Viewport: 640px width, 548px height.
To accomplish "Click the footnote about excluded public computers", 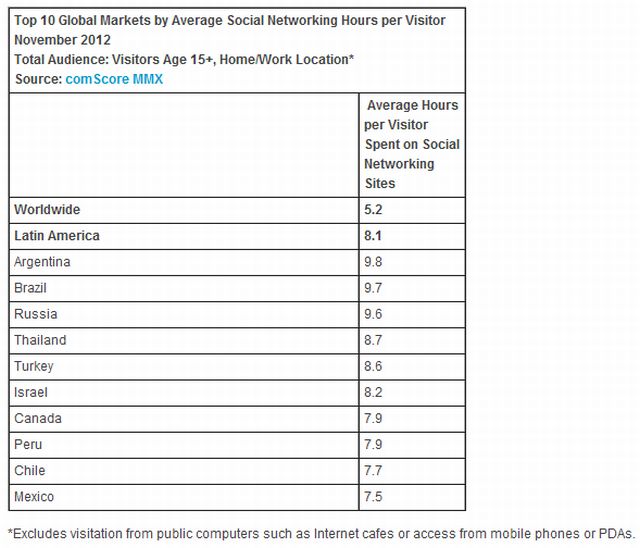I will (x=319, y=530).
